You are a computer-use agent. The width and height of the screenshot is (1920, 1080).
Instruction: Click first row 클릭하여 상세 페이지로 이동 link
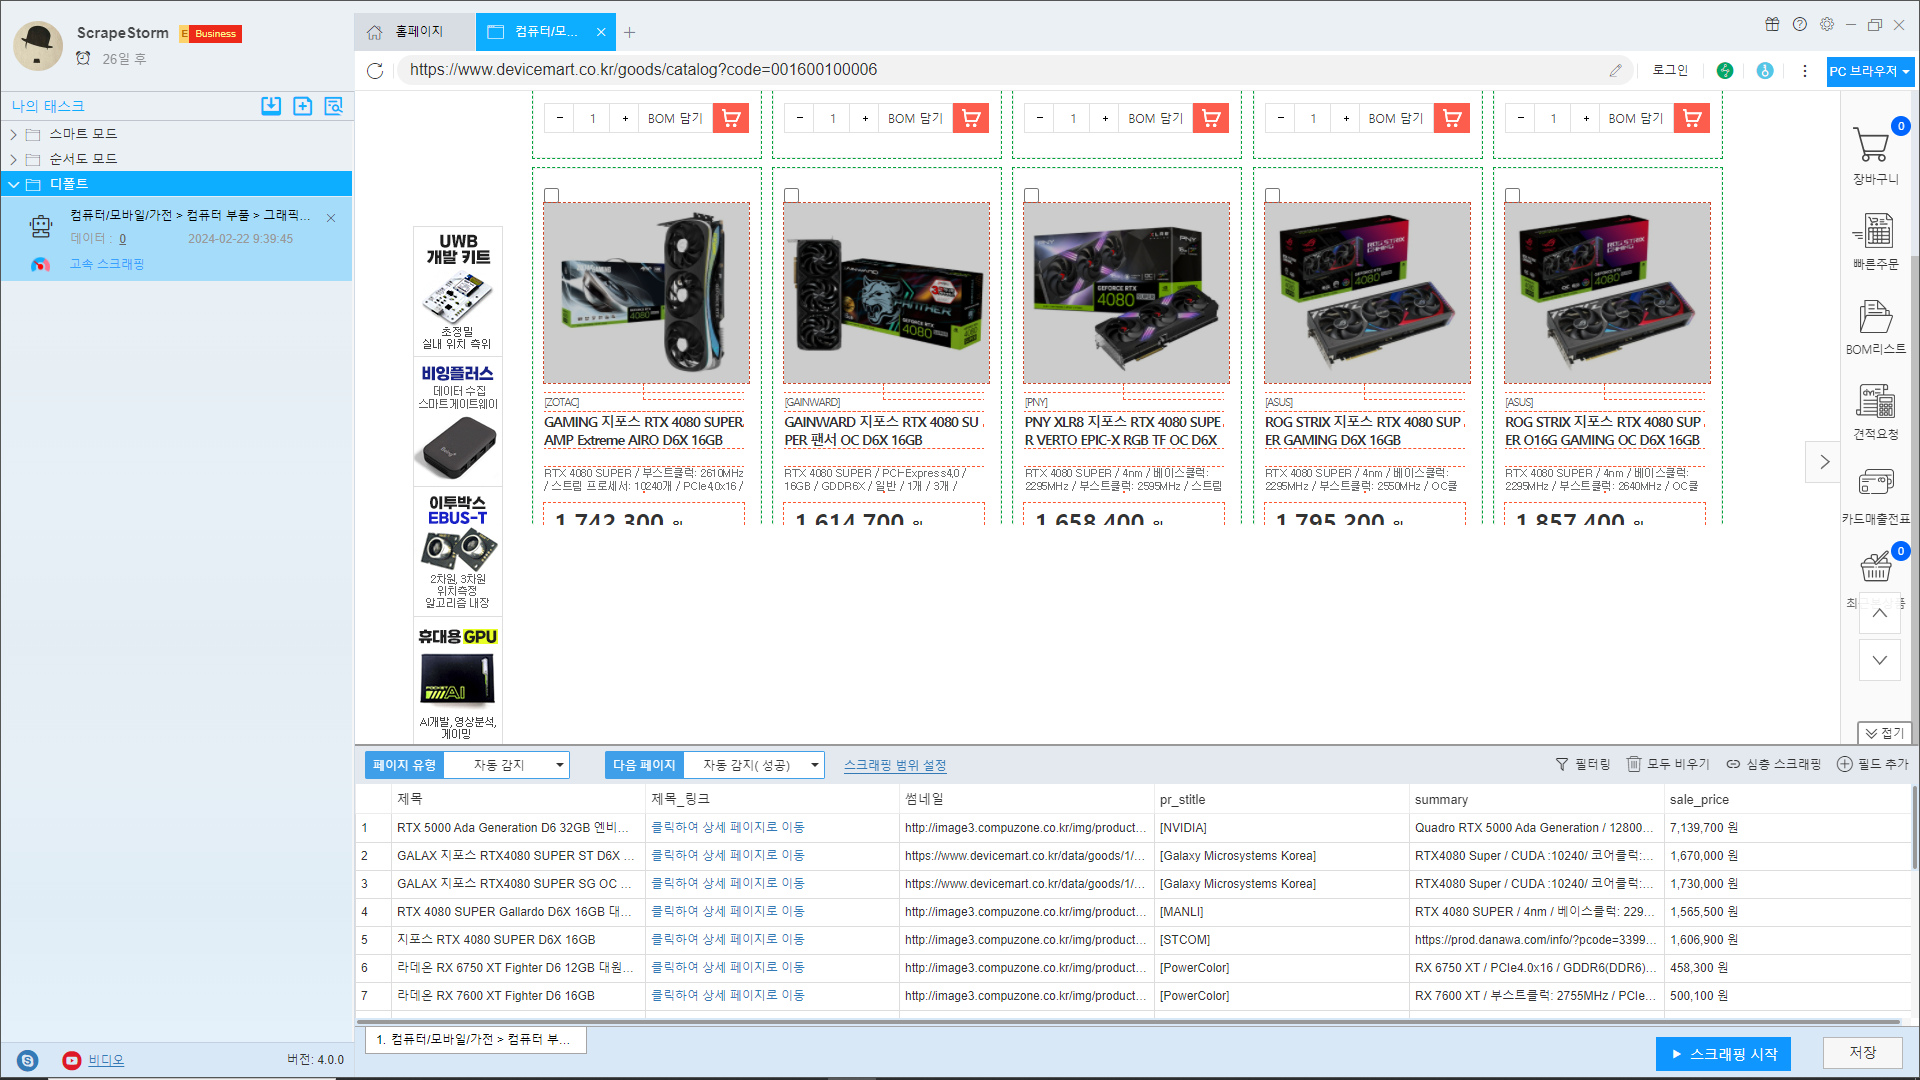728,828
